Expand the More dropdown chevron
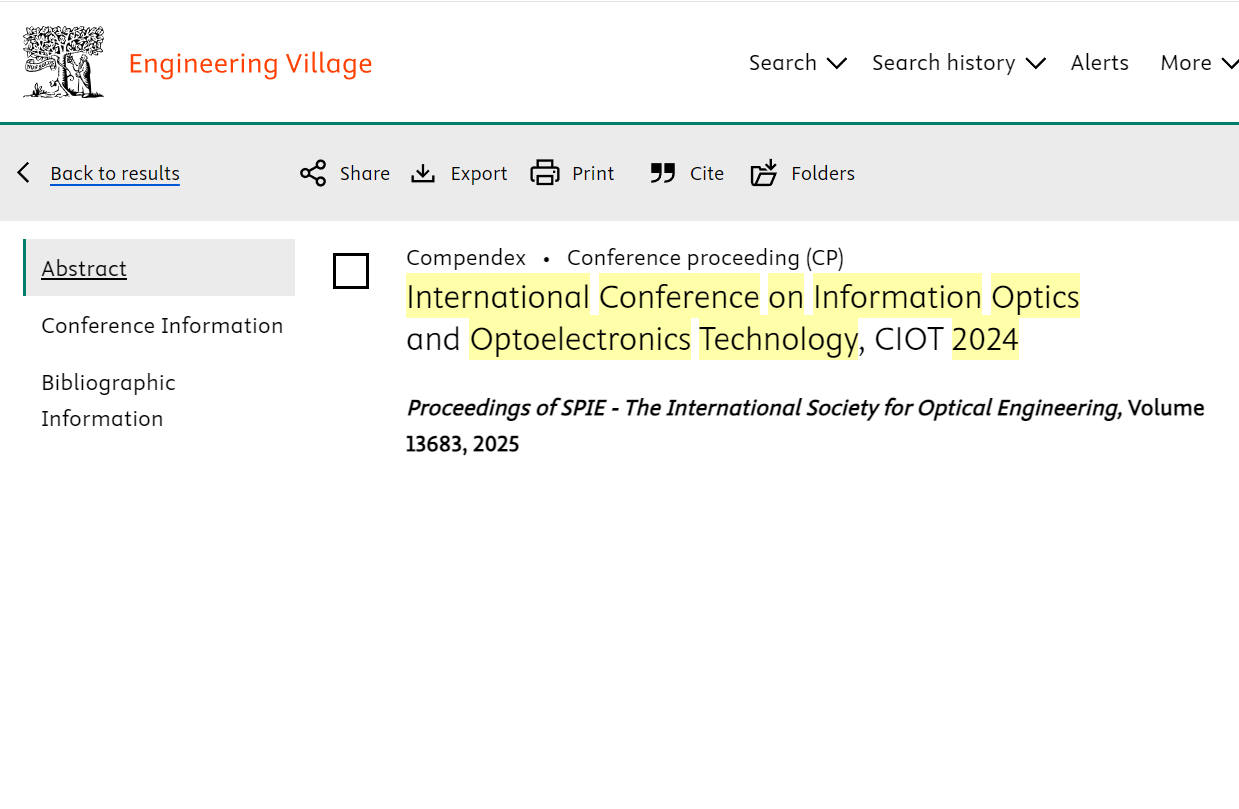Screen dimensions: 1239x809 click(1230, 63)
